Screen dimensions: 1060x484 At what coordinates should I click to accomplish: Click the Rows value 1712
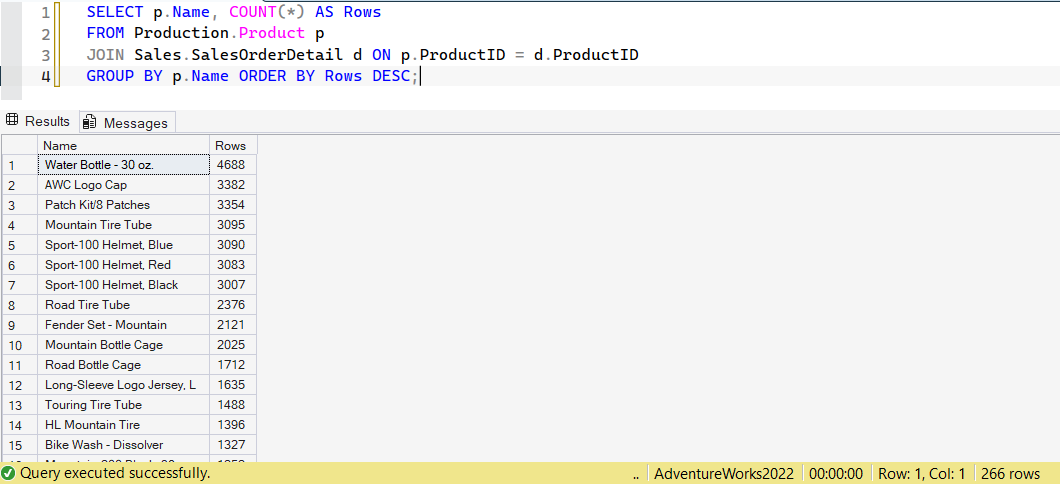[233, 365]
